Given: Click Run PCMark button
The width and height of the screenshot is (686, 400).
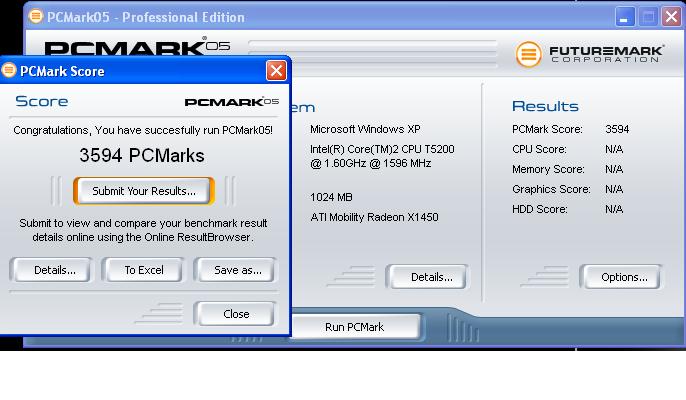Looking at the screenshot, I should point(355,327).
